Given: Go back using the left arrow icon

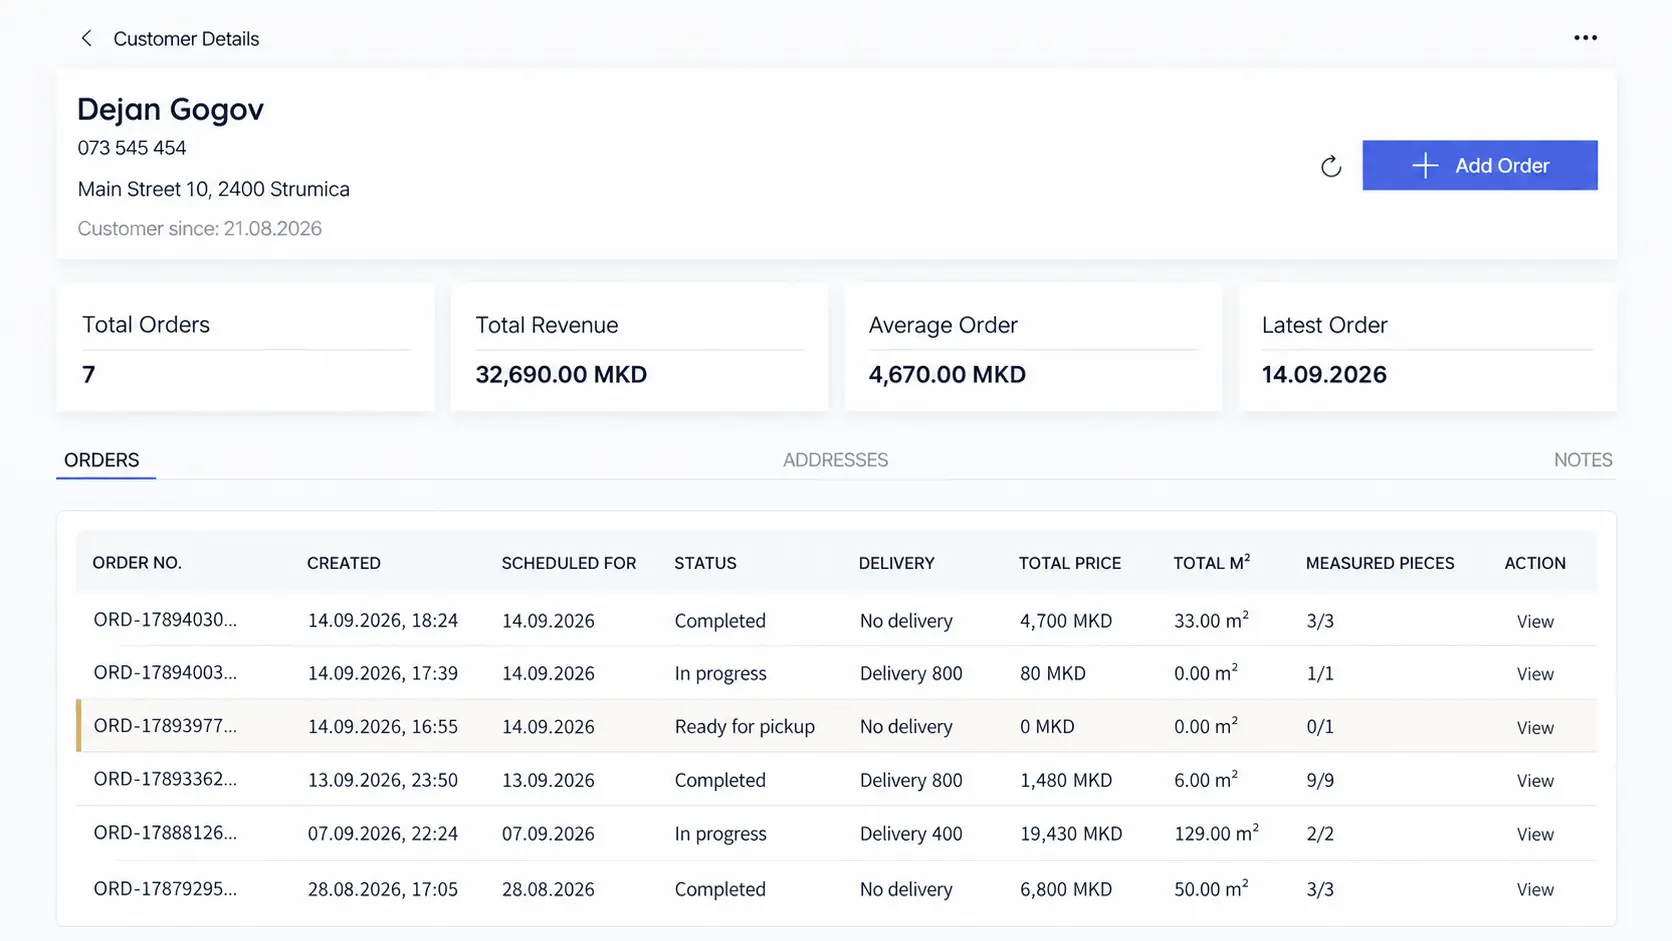Looking at the screenshot, I should tap(86, 38).
